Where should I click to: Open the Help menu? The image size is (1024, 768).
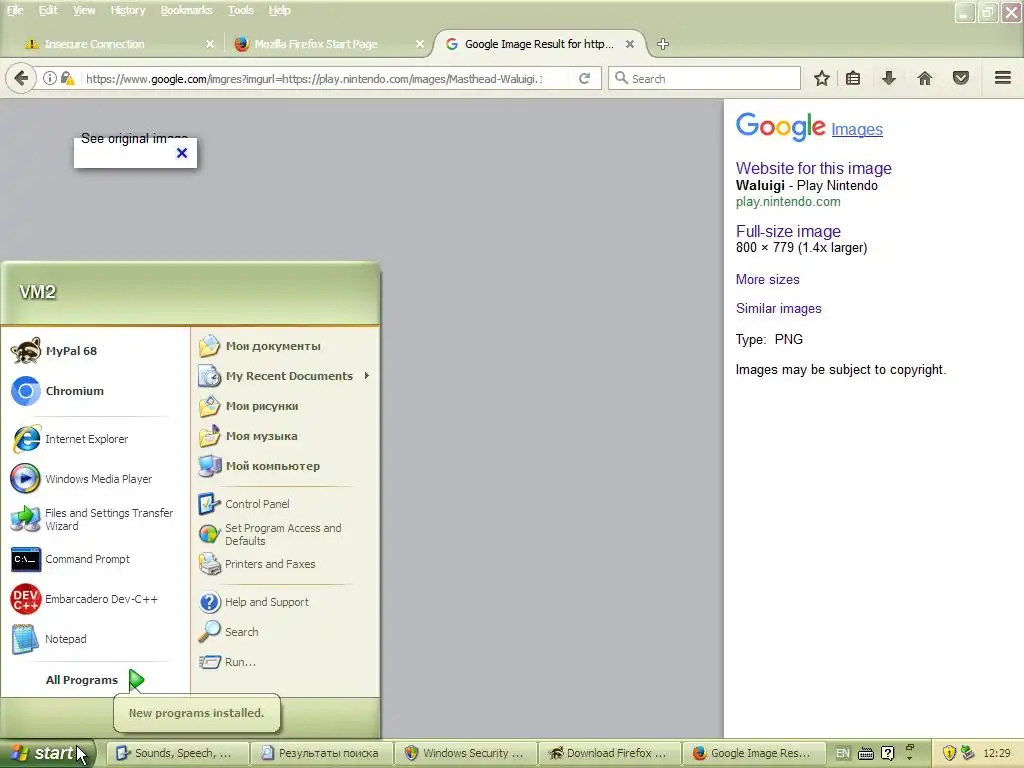pos(280,10)
